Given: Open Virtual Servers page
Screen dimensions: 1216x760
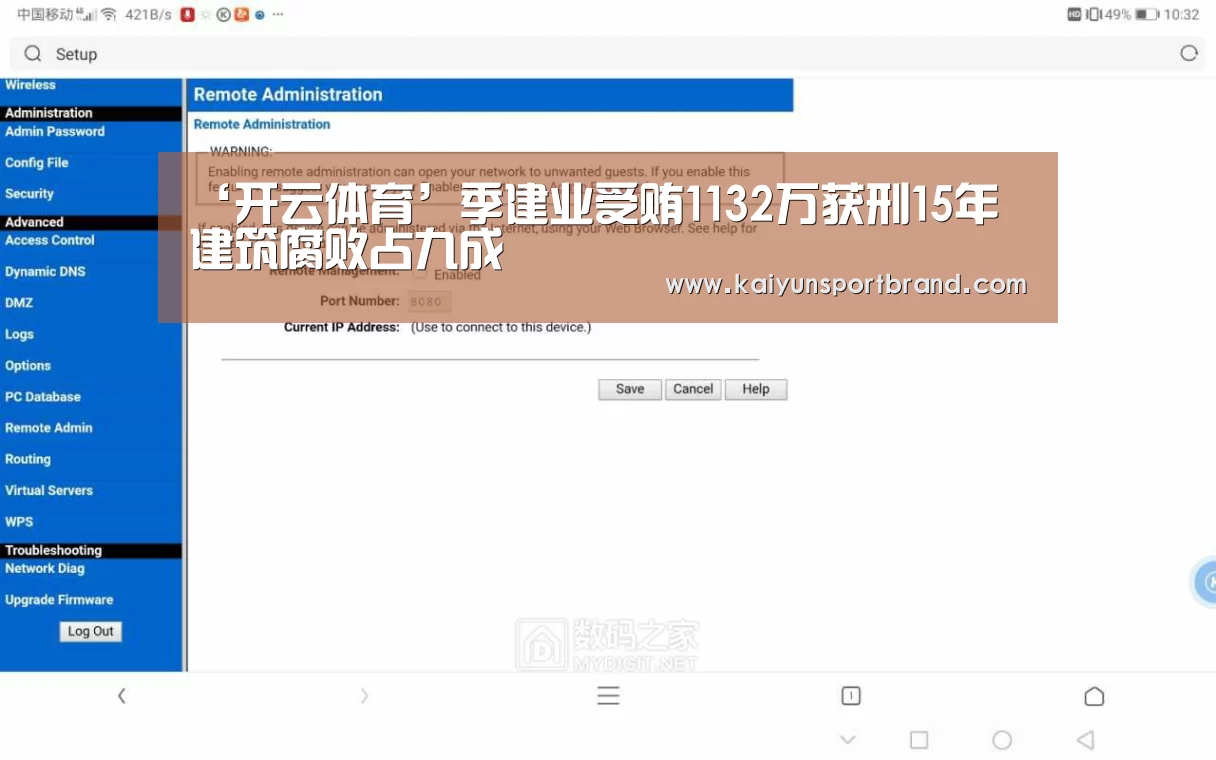Looking at the screenshot, I should [x=49, y=491].
